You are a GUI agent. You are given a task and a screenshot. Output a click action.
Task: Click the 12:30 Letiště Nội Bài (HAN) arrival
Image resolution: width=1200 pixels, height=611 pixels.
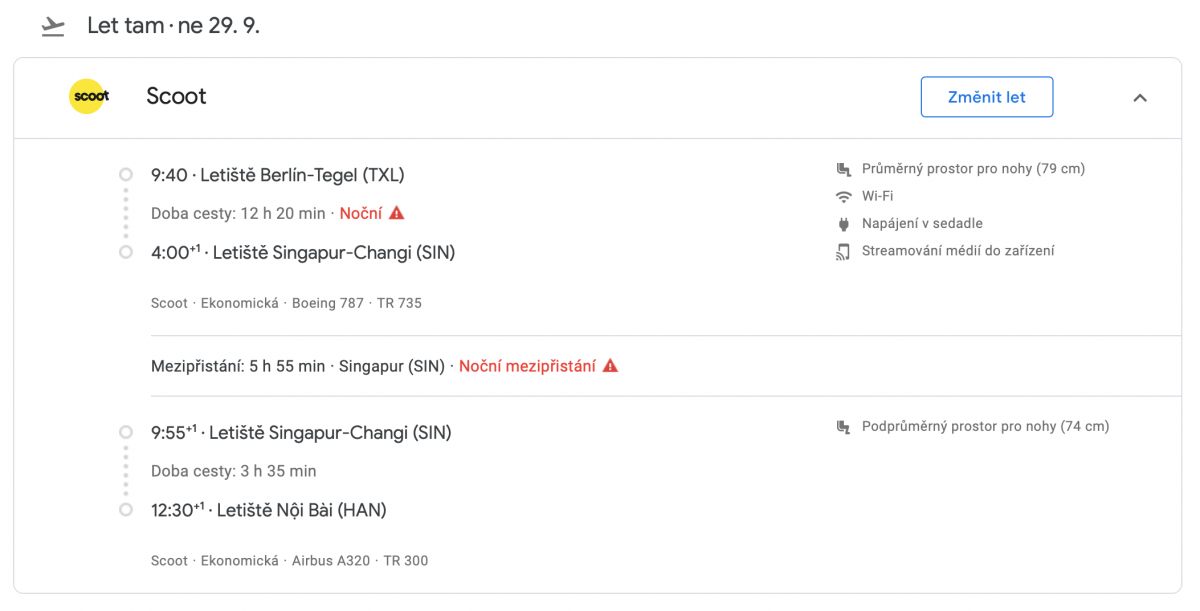[x=268, y=510]
